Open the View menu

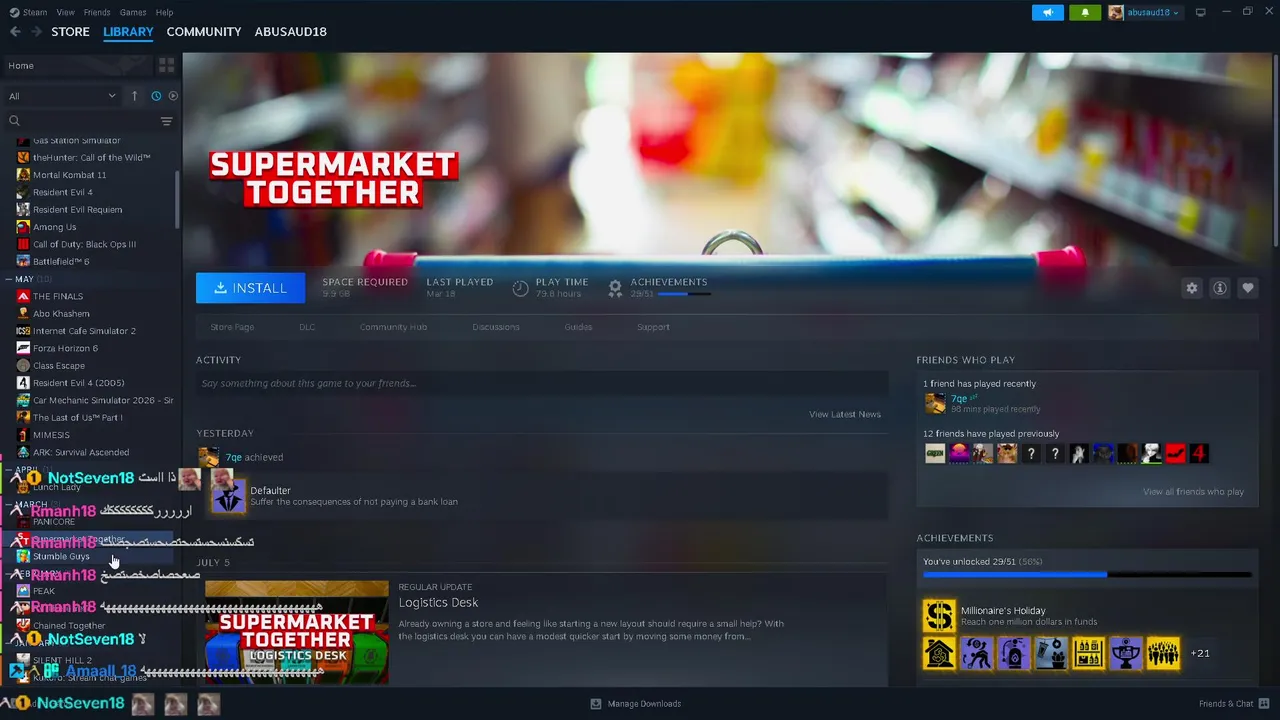pyautogui.click(x=65, y=12)
